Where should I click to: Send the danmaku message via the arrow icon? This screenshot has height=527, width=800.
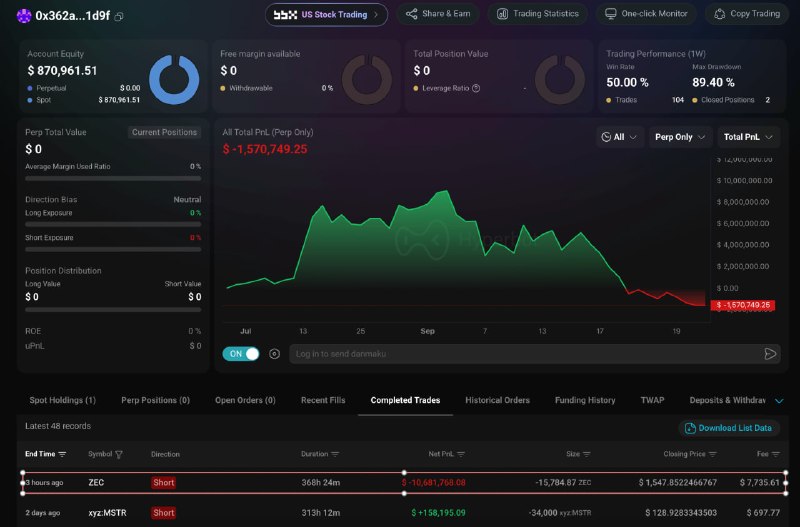click(770, 354)
